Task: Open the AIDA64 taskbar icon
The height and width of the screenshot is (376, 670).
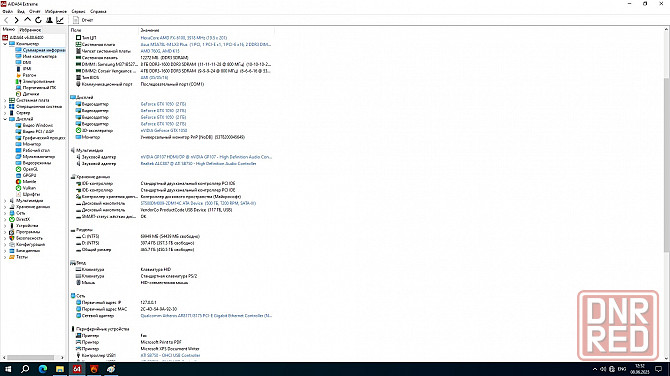Action: 77,369
